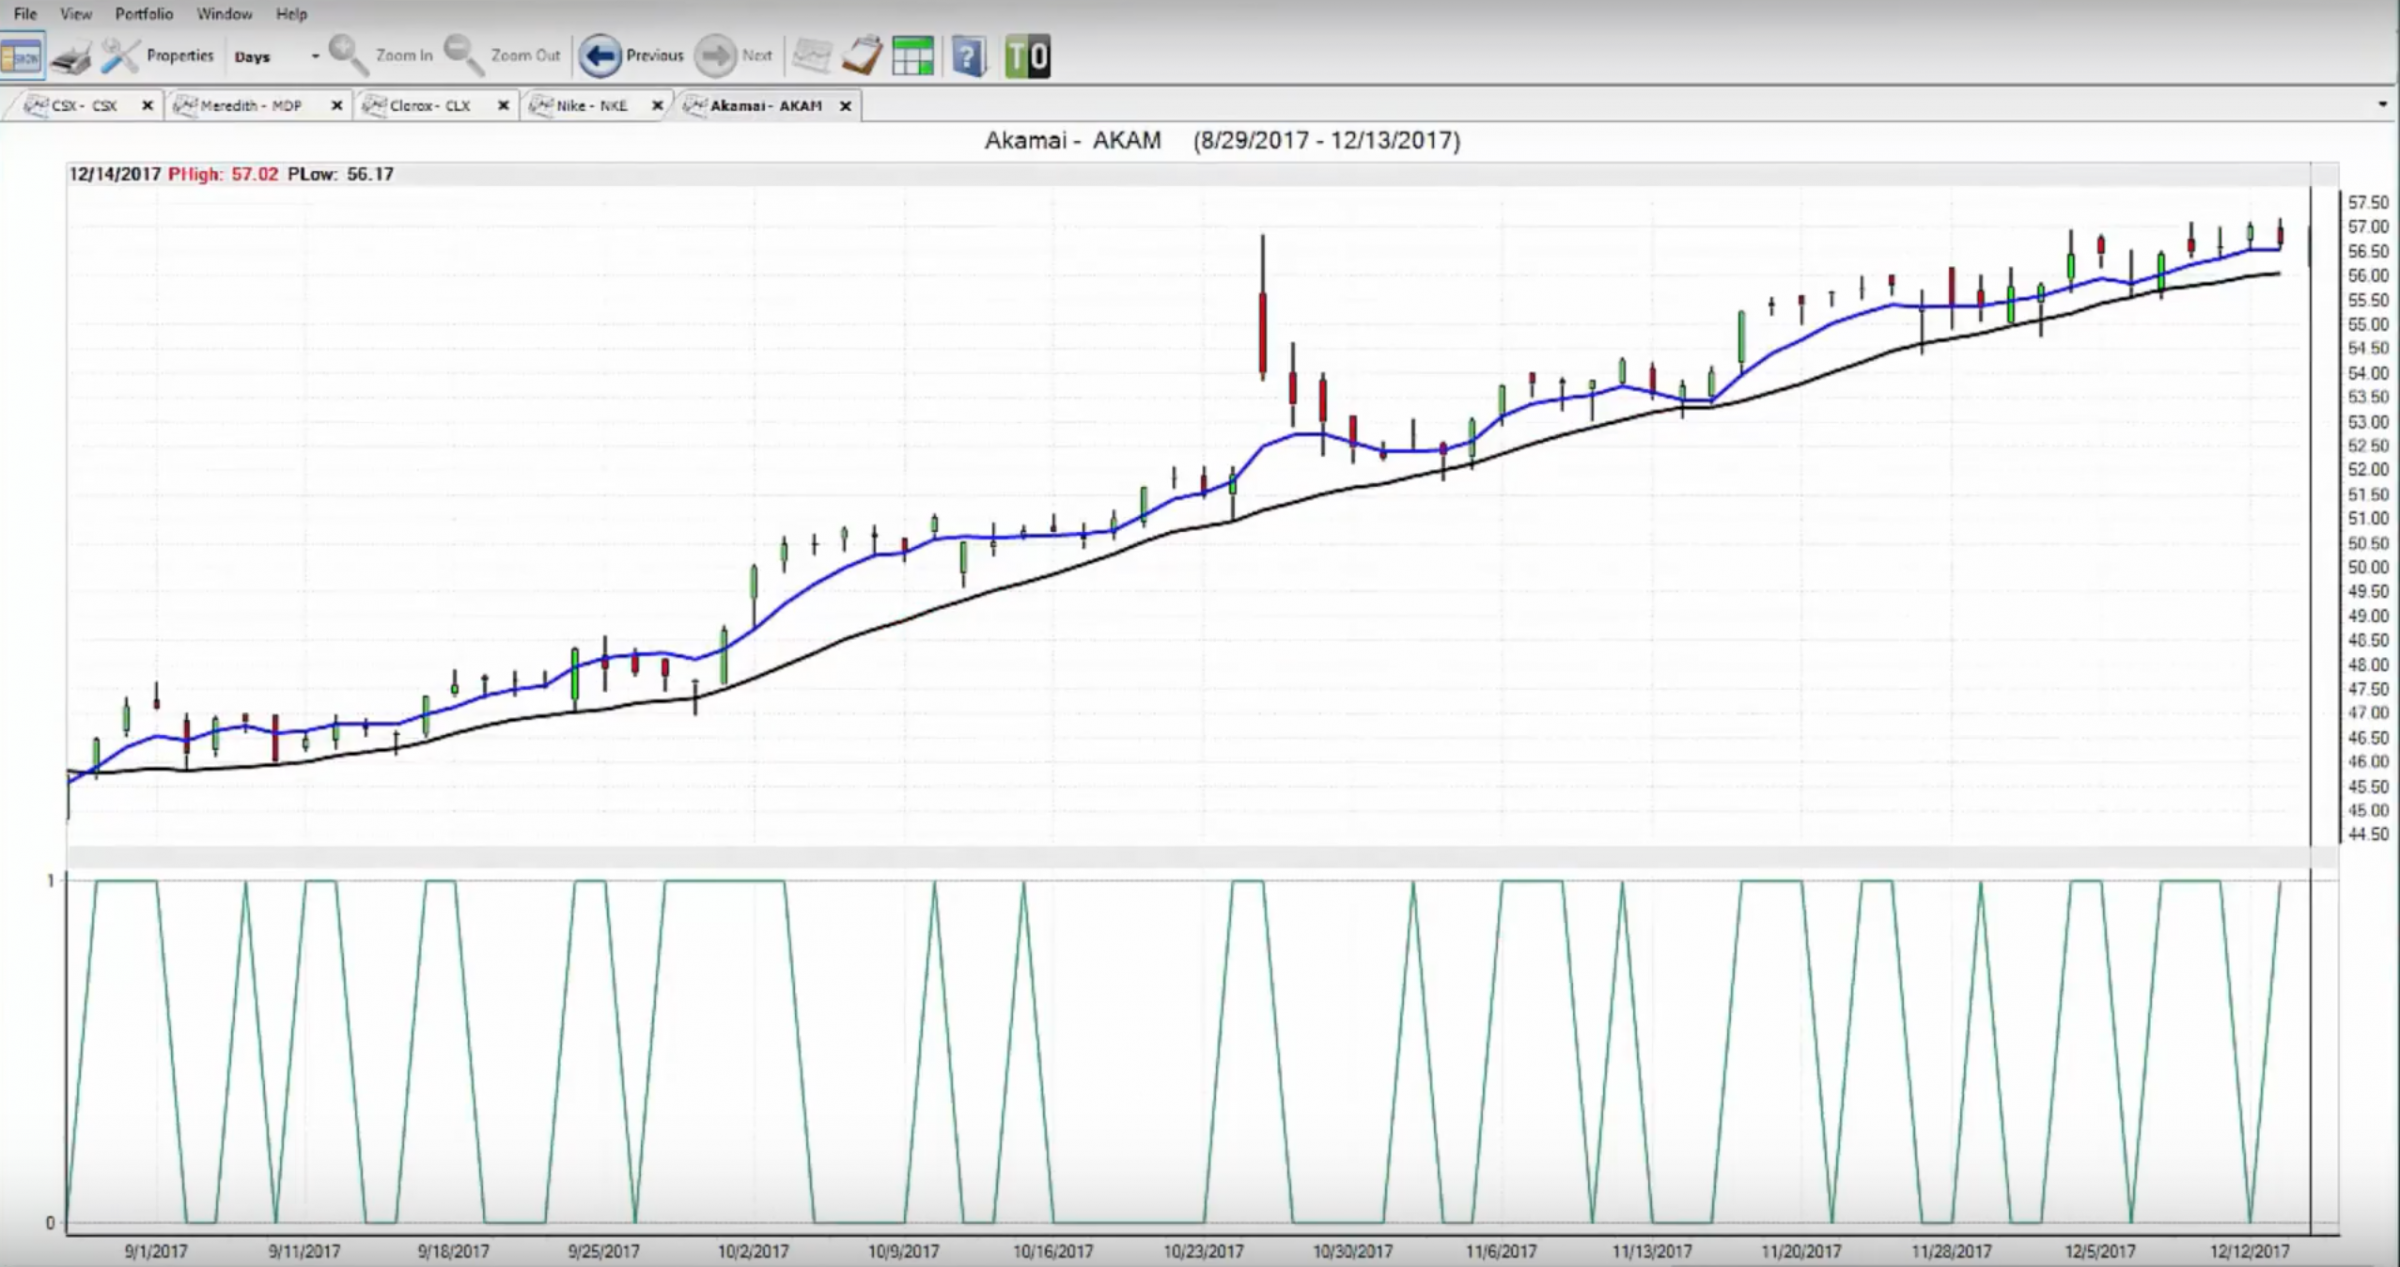Screen dimensions: 2400x1267
Task: Click the 12/12/2017 date axis label
Action: tap(2249, 1251)
